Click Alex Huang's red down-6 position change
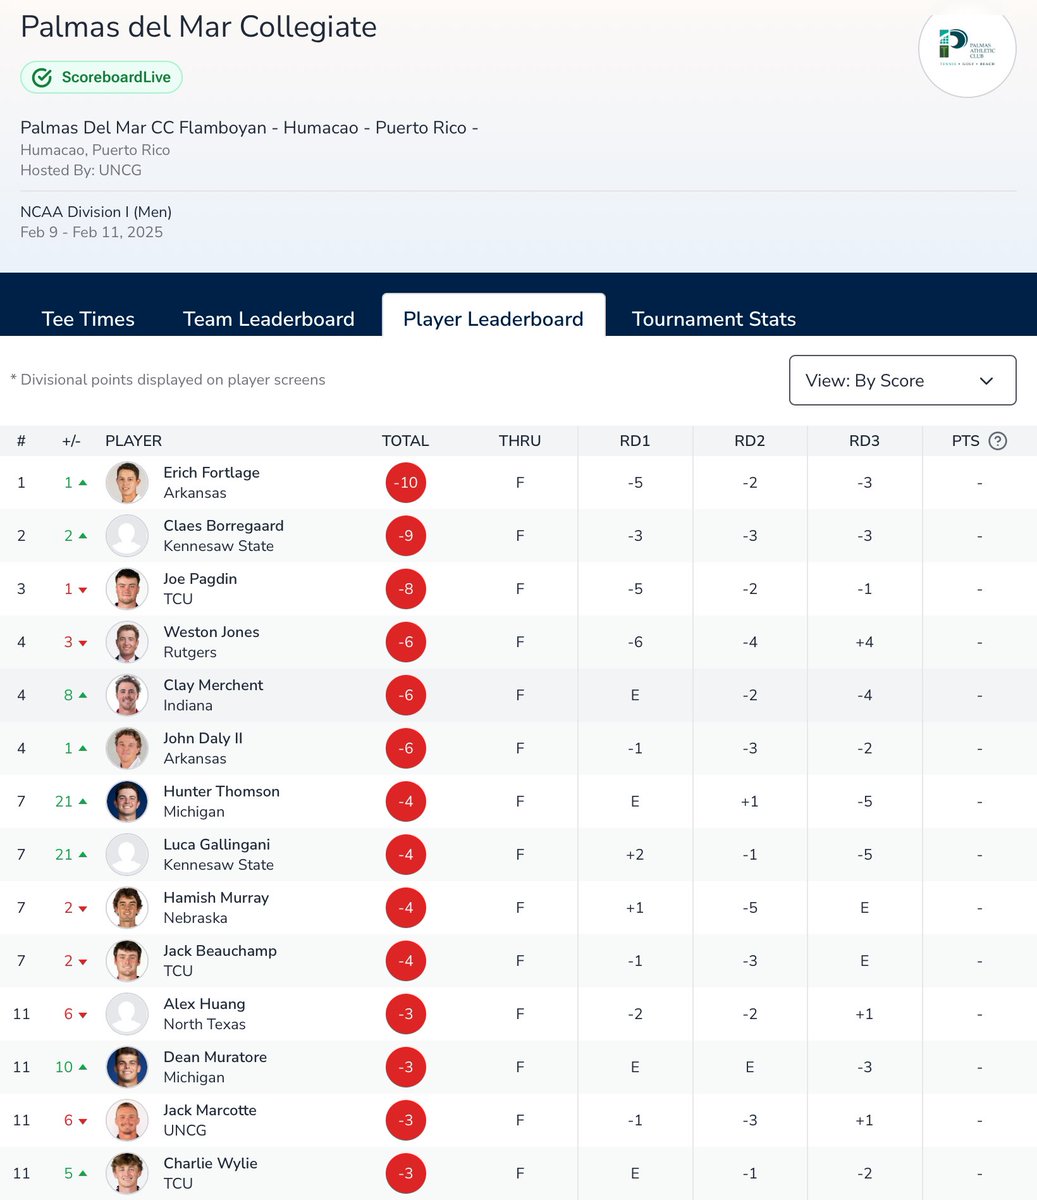 (x=75, y=1014)
